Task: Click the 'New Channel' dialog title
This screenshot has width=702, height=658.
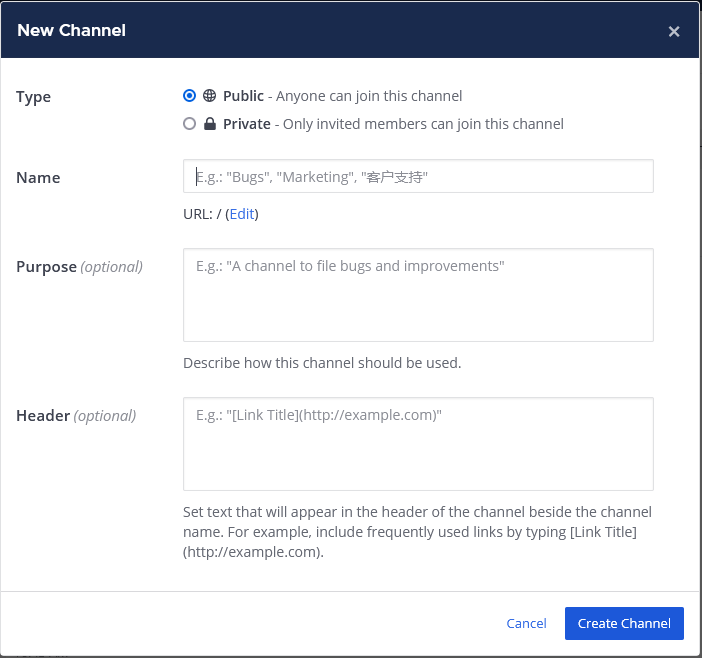Action: point(72,30)
